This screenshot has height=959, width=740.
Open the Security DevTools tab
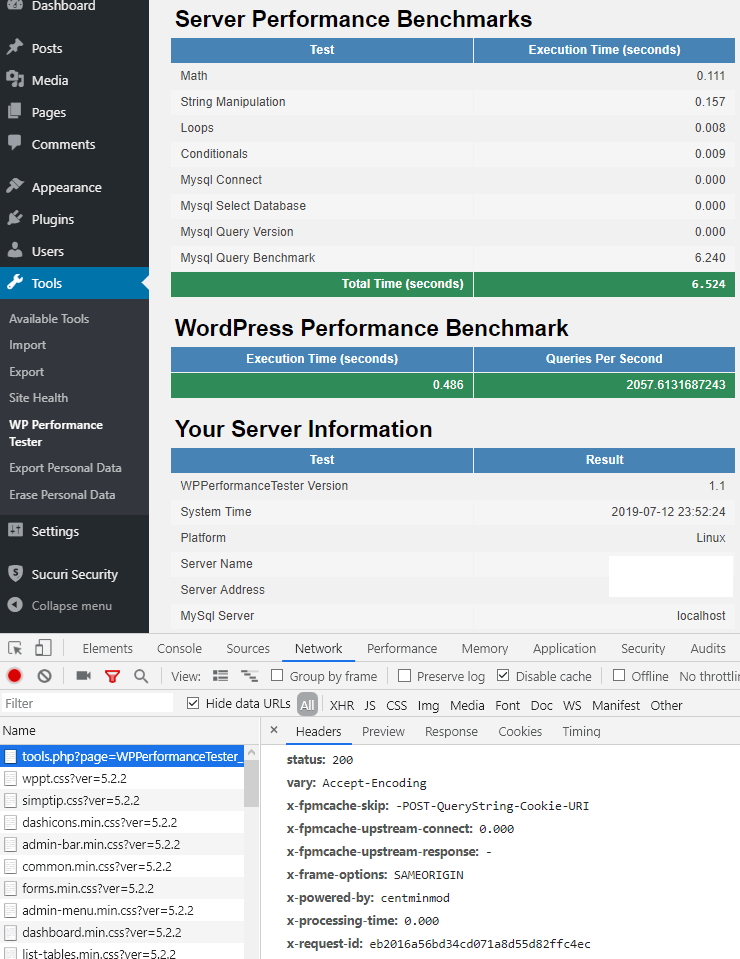point(643,648)
